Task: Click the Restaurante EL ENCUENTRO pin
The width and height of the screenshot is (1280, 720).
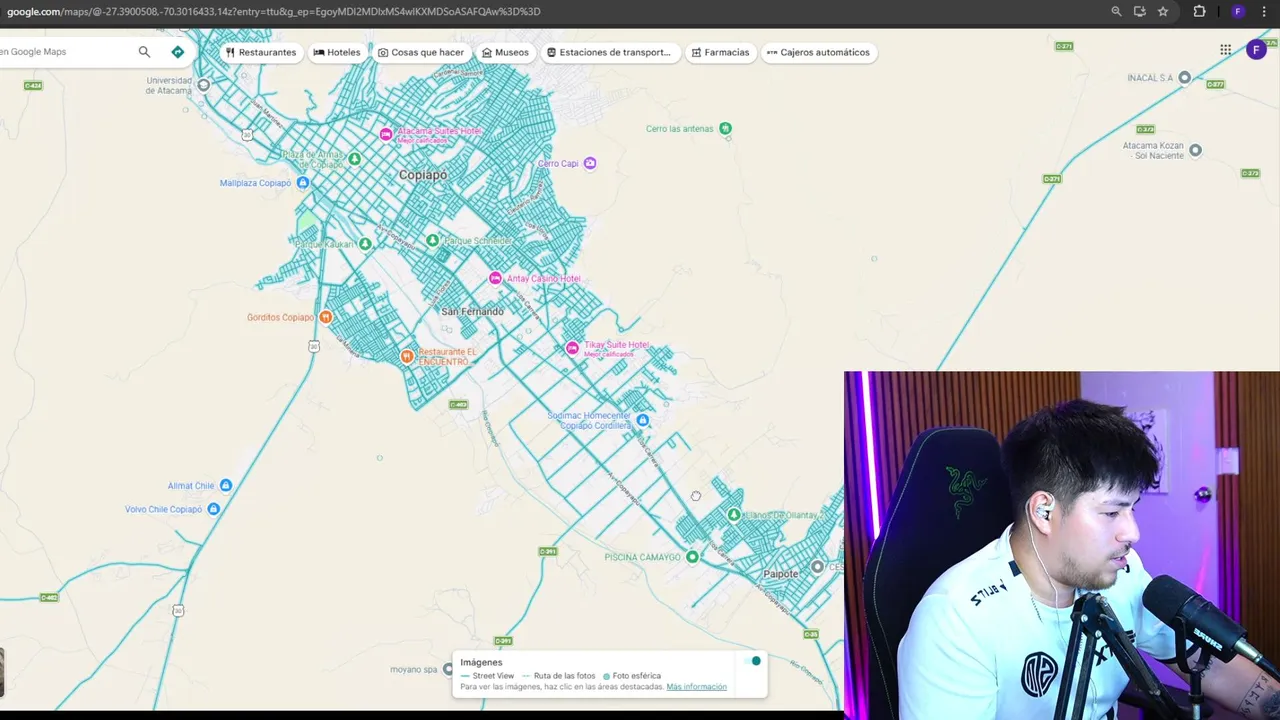Action: click(407, 356)
